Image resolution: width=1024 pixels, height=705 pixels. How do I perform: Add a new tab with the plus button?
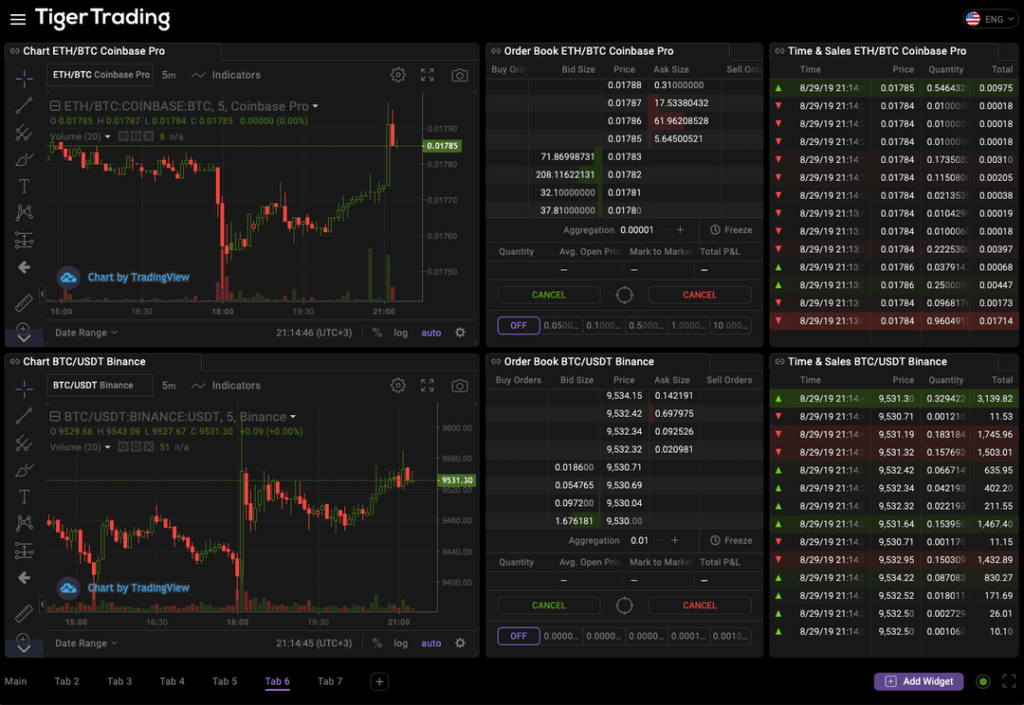379,682
